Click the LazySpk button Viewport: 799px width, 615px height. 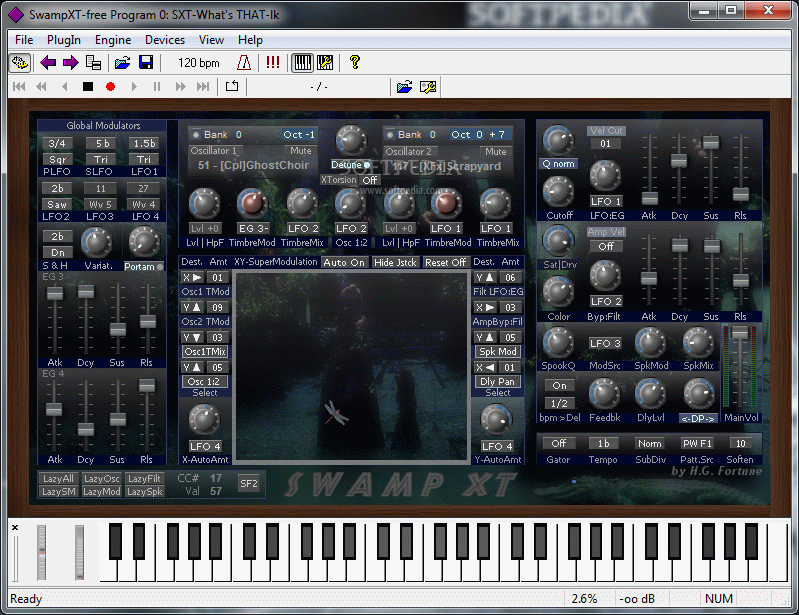[144, 491]
